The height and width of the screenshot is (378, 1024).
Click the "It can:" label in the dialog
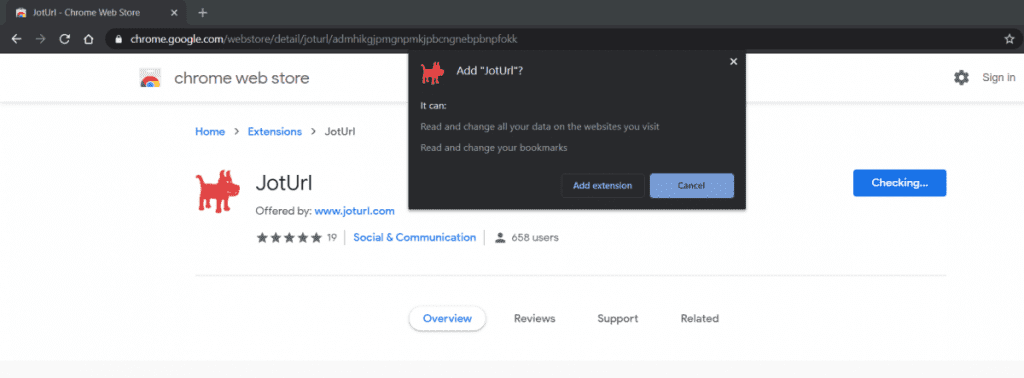pyautogui.click(x=433, y=105)
